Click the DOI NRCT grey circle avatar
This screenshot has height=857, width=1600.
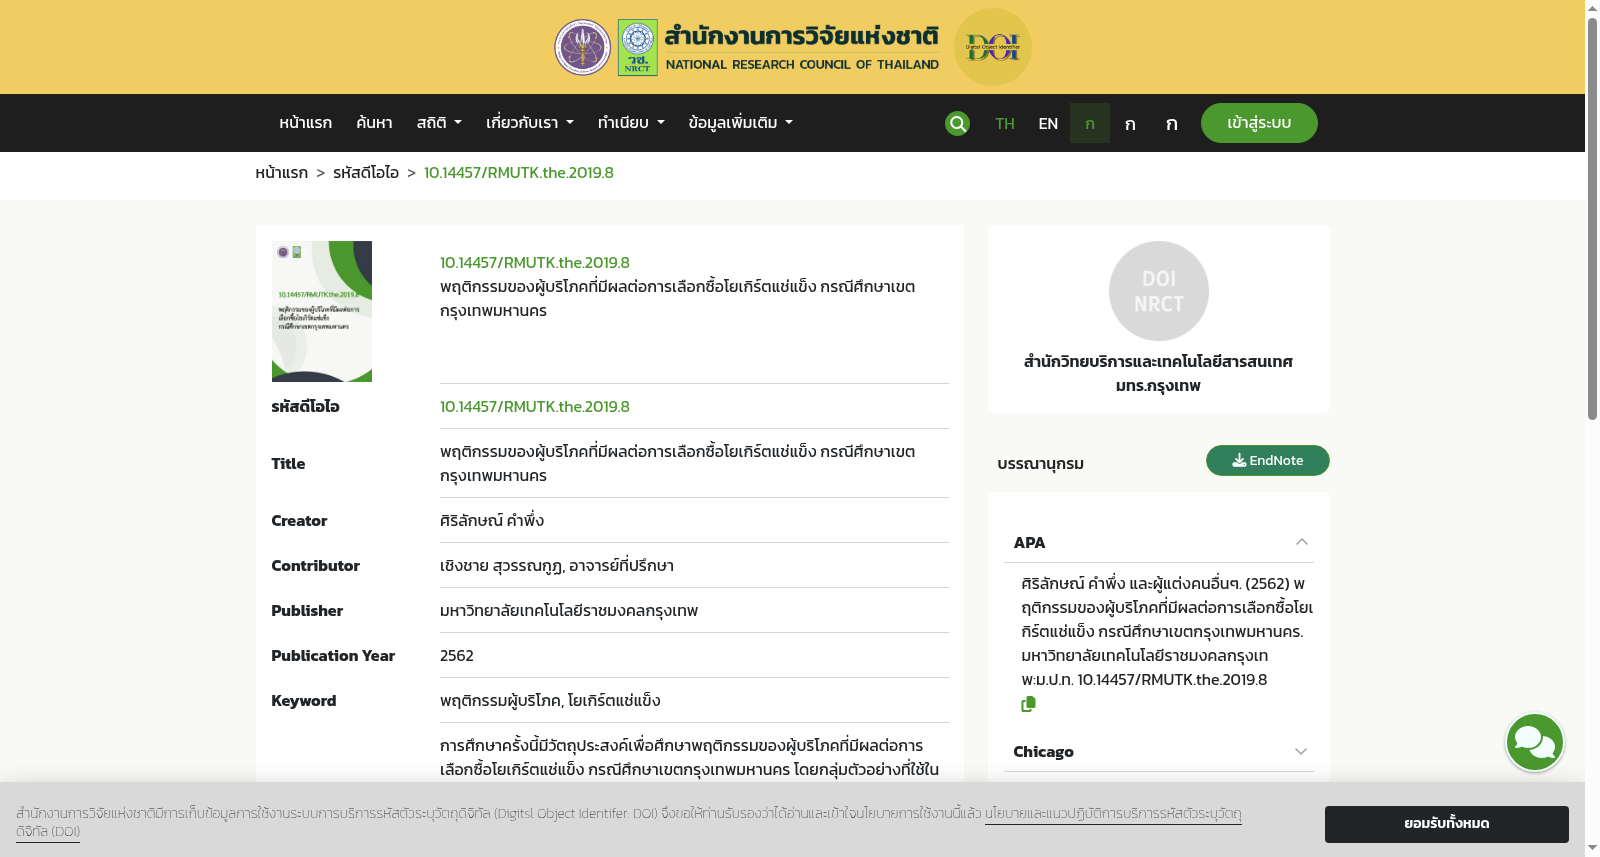click(1159, 291)
